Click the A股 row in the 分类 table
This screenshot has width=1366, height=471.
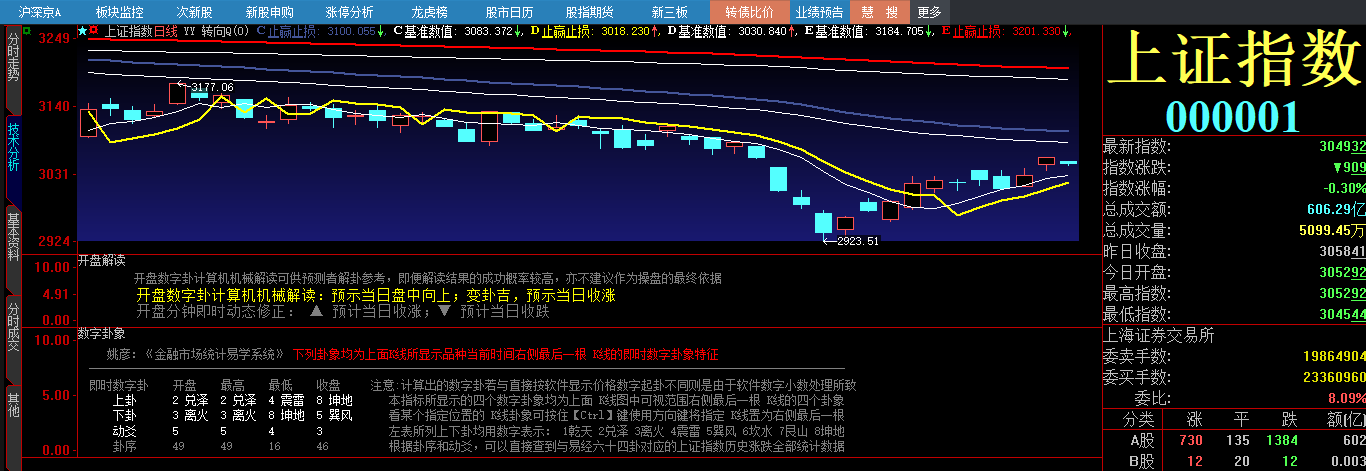(1234, 440)
